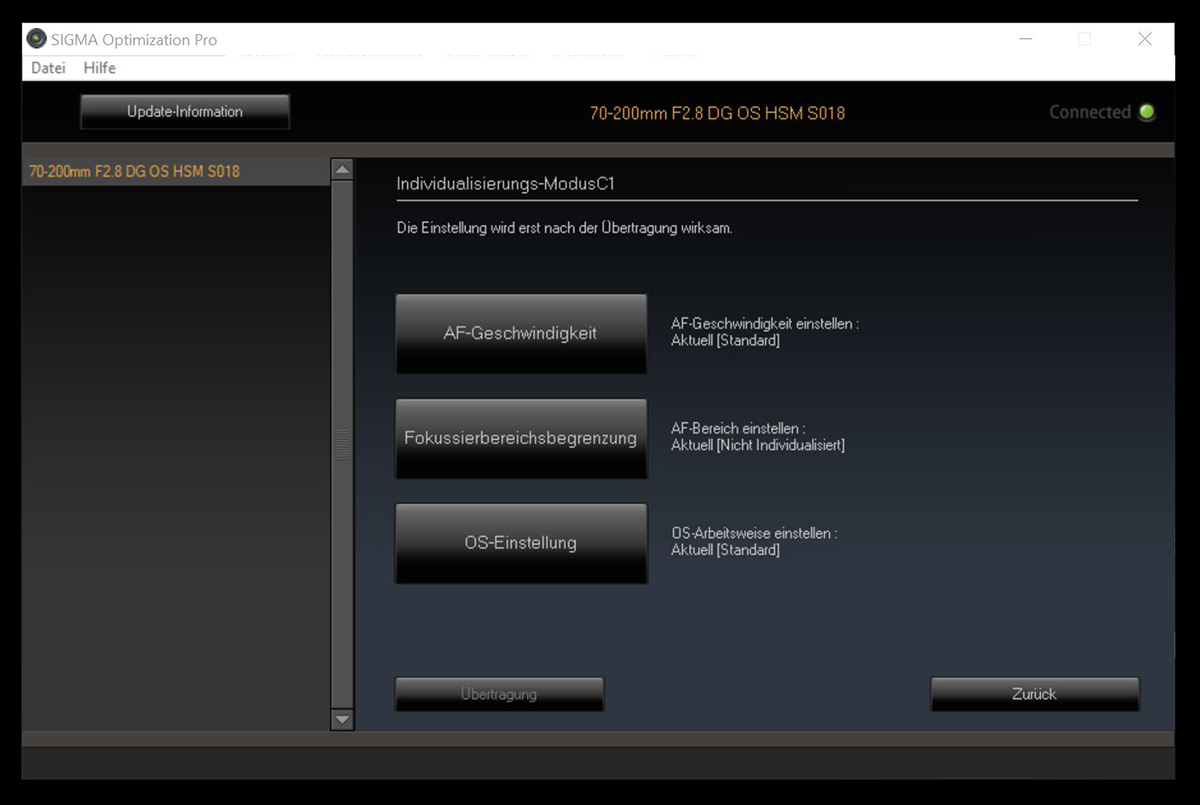Click the lens list scroll down arrow
Image resolution: width=1200 pixels, height=805 pixels.
343,719
